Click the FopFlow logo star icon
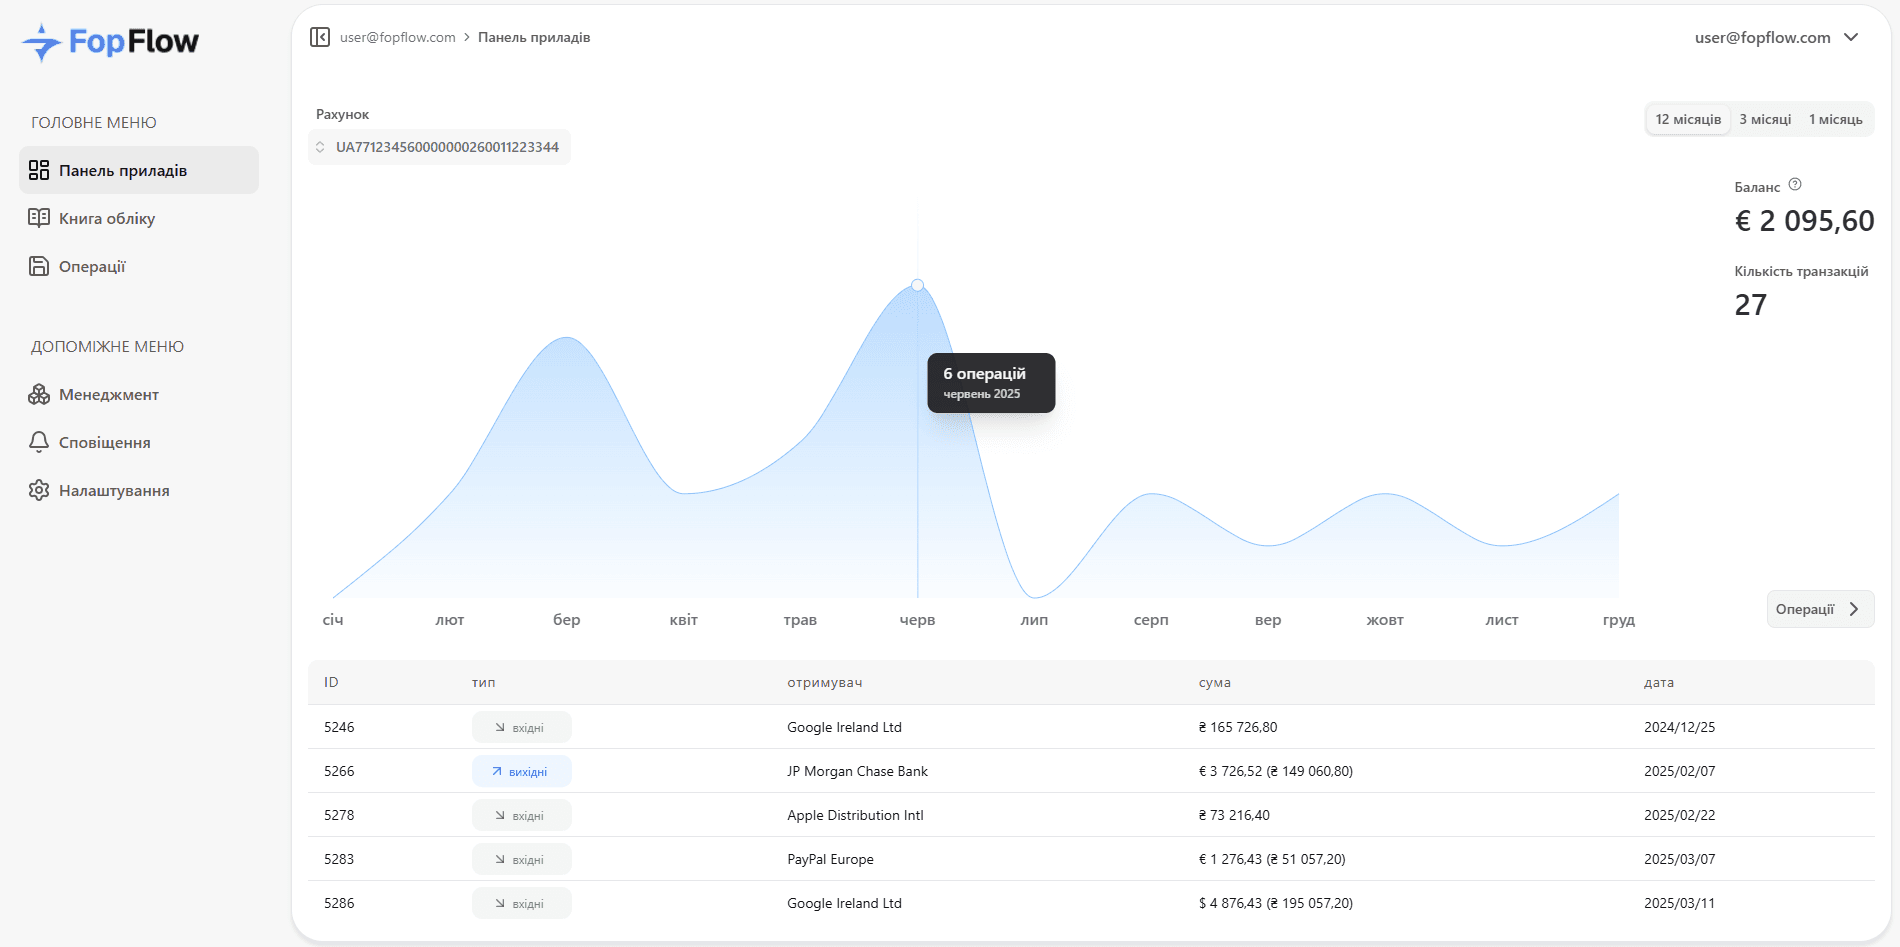Screen dimensions: 1900x947 42,42
